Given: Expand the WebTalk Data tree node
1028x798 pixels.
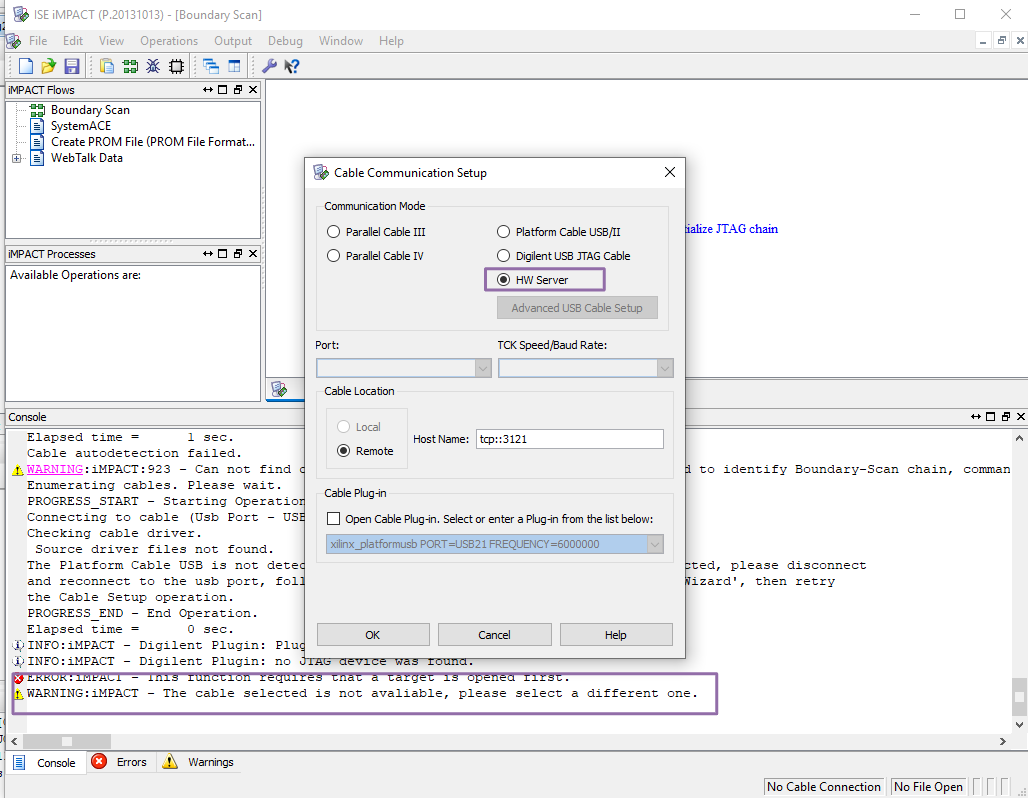Looking at the screenshot, I should click(x=17, y=158).
